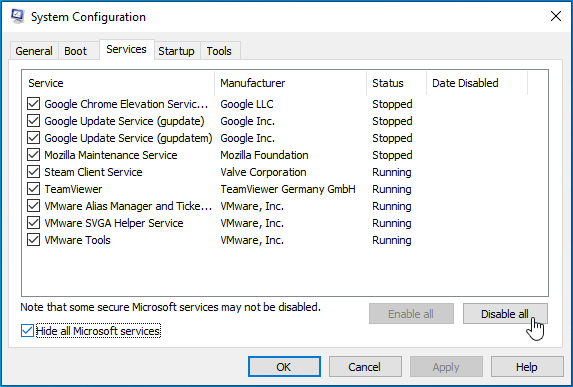The height and width of the screenshot is (387, 573).
Task: Select the TeamViewer service name
Action: [x=73, y=189]
